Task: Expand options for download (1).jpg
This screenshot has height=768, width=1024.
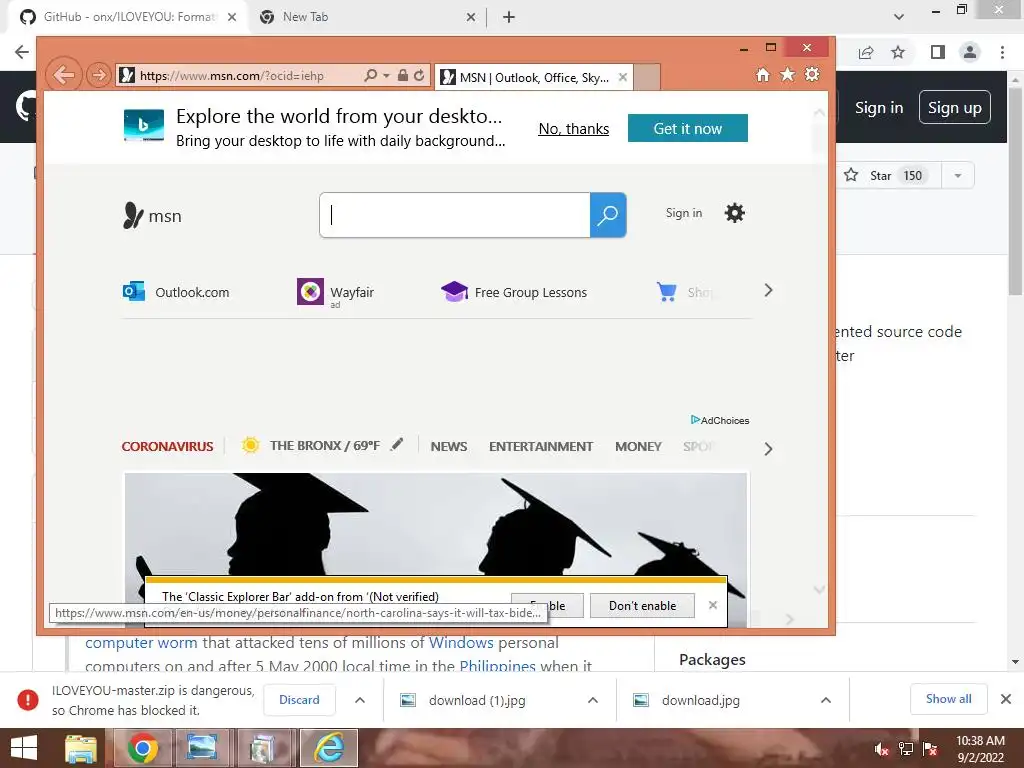Action: click(592, 700)
